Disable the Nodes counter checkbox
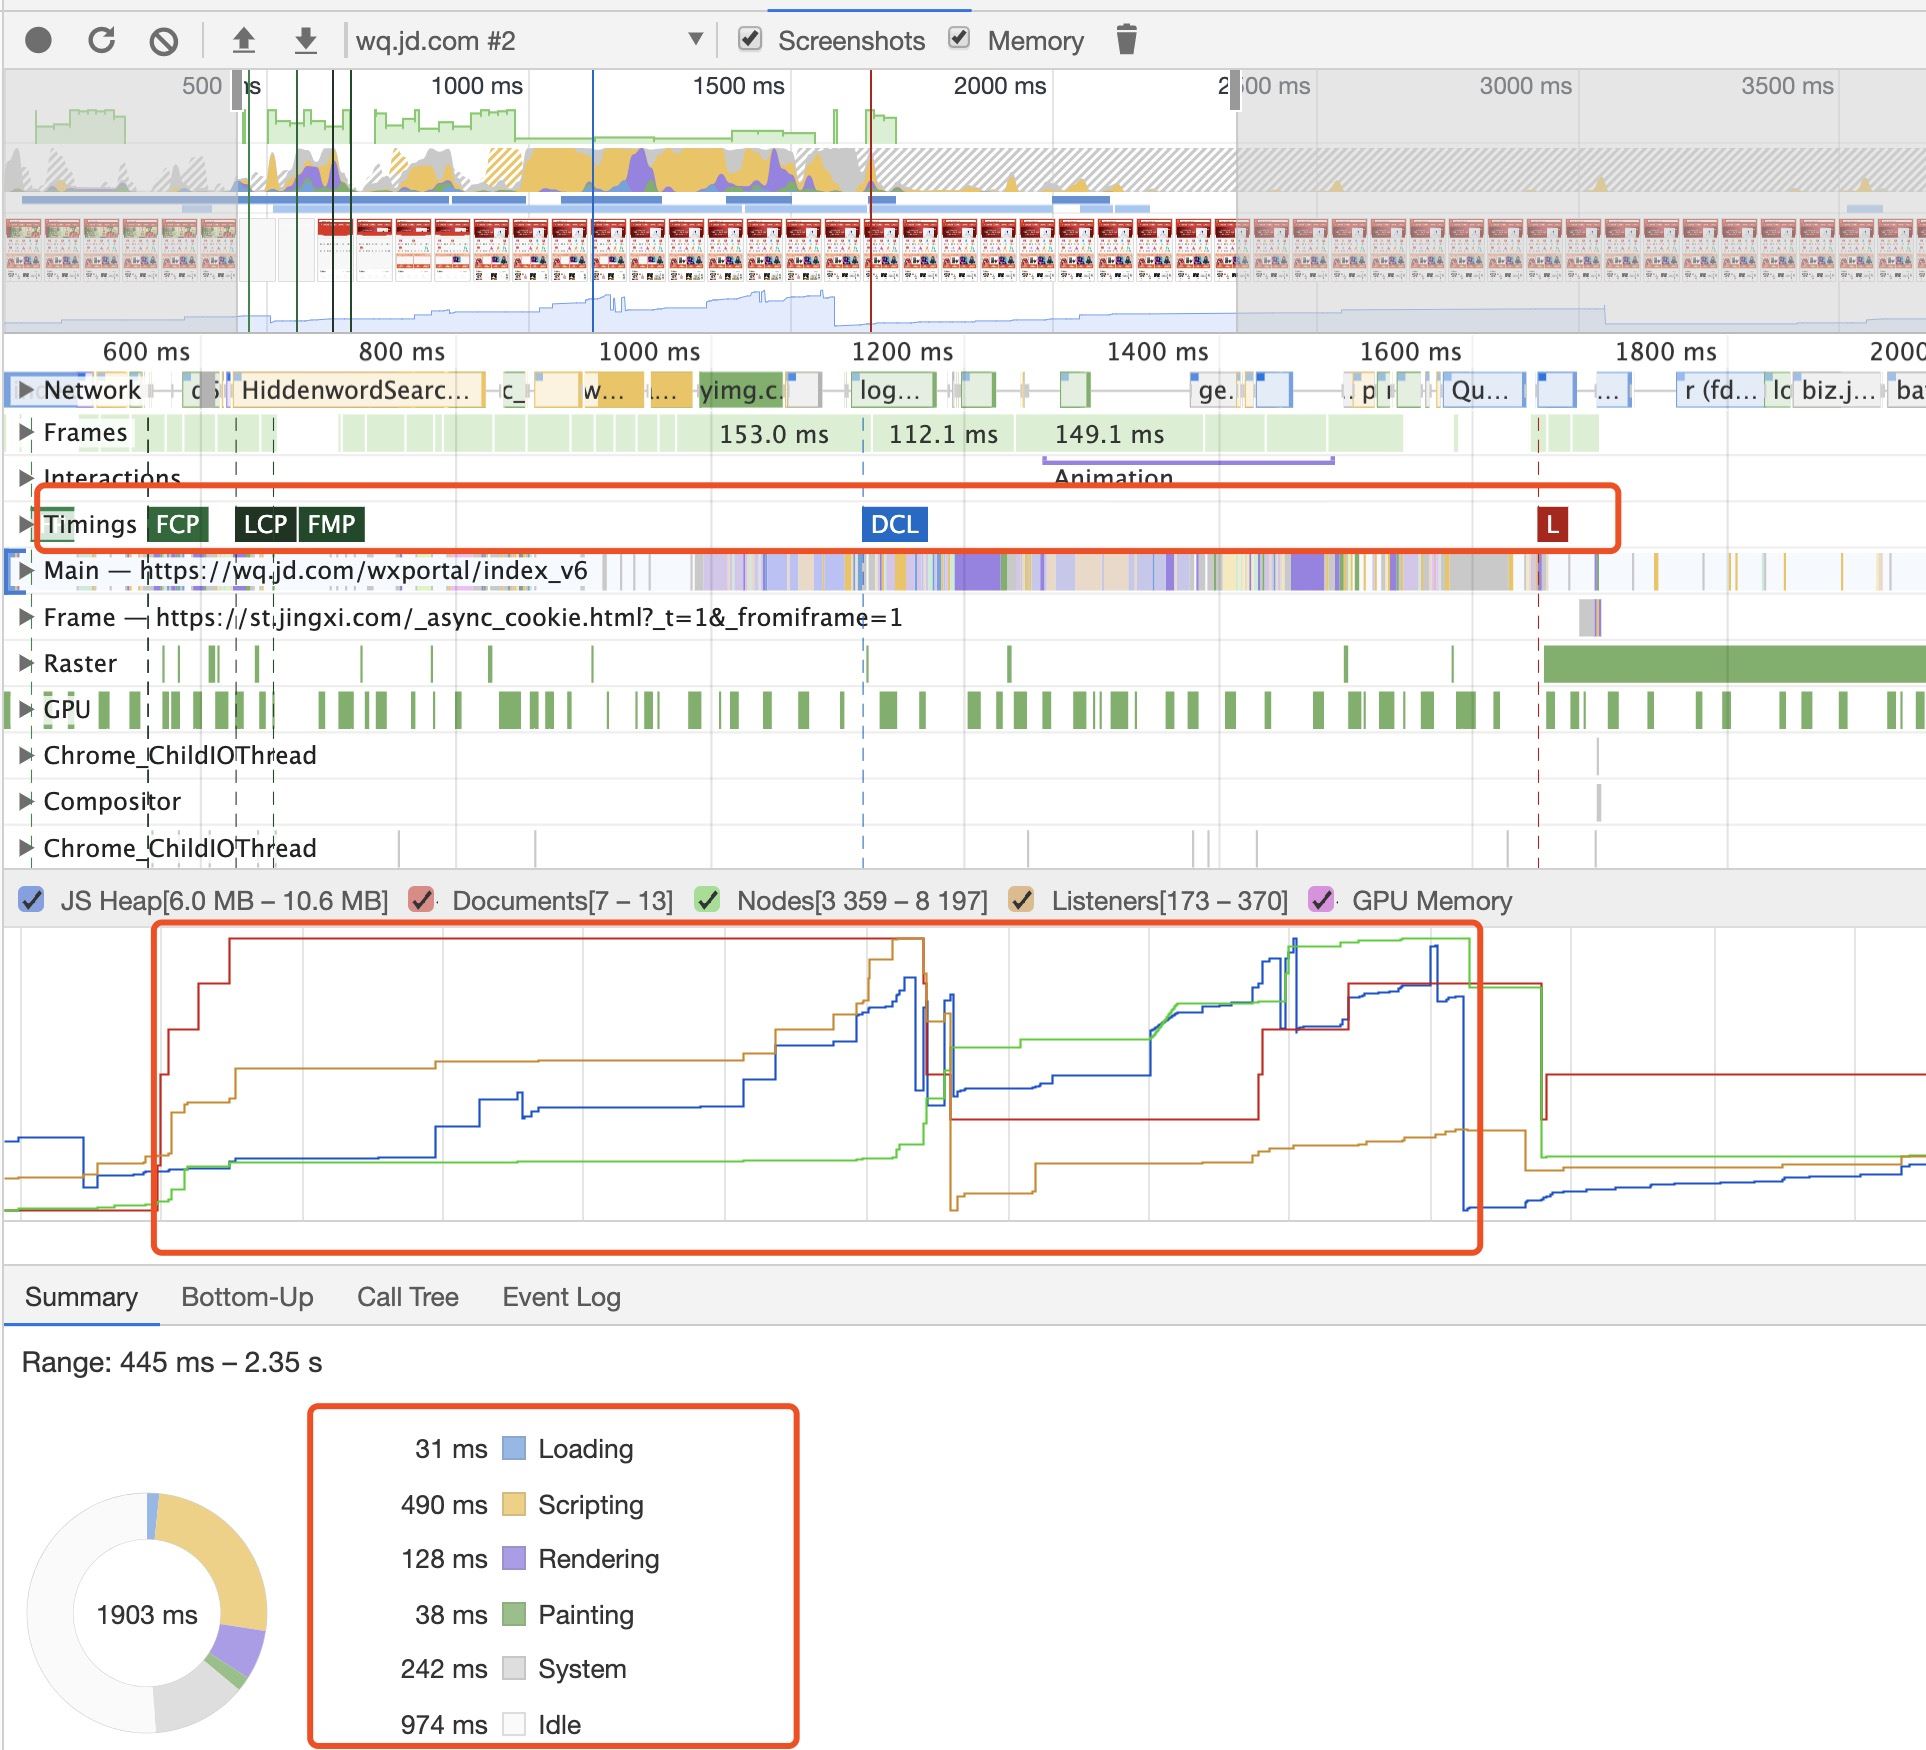The width and height of the screenshot is (1926, 1750). pos(708,900)
